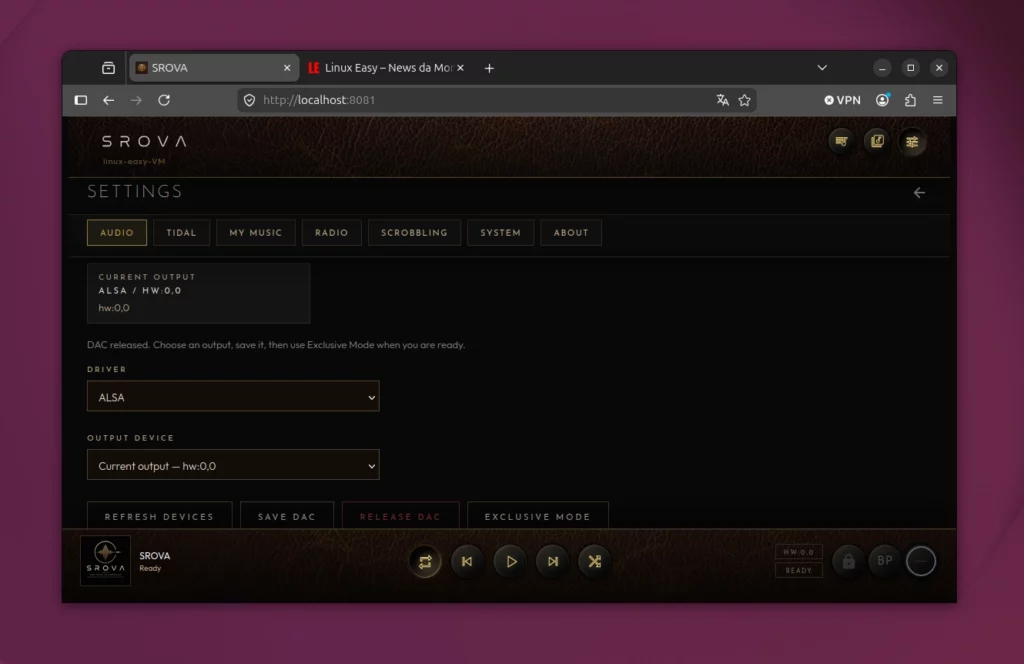This screenshot has height=664, width=1024.
Task: Switch to the Tidal settings tab
Action: 182,232
